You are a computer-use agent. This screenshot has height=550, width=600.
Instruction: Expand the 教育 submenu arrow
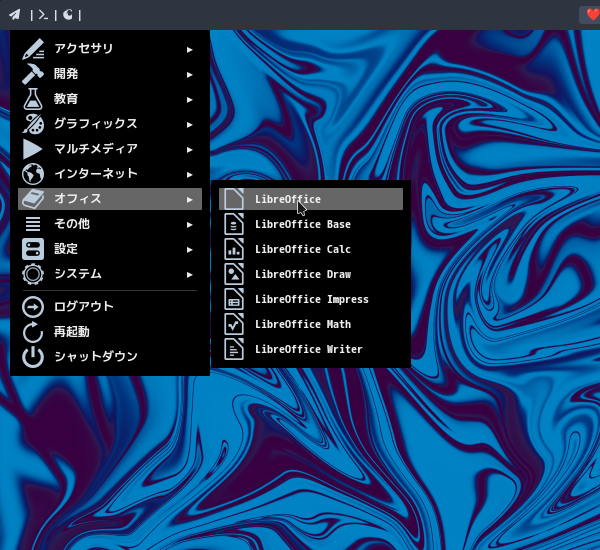point(189,100)
